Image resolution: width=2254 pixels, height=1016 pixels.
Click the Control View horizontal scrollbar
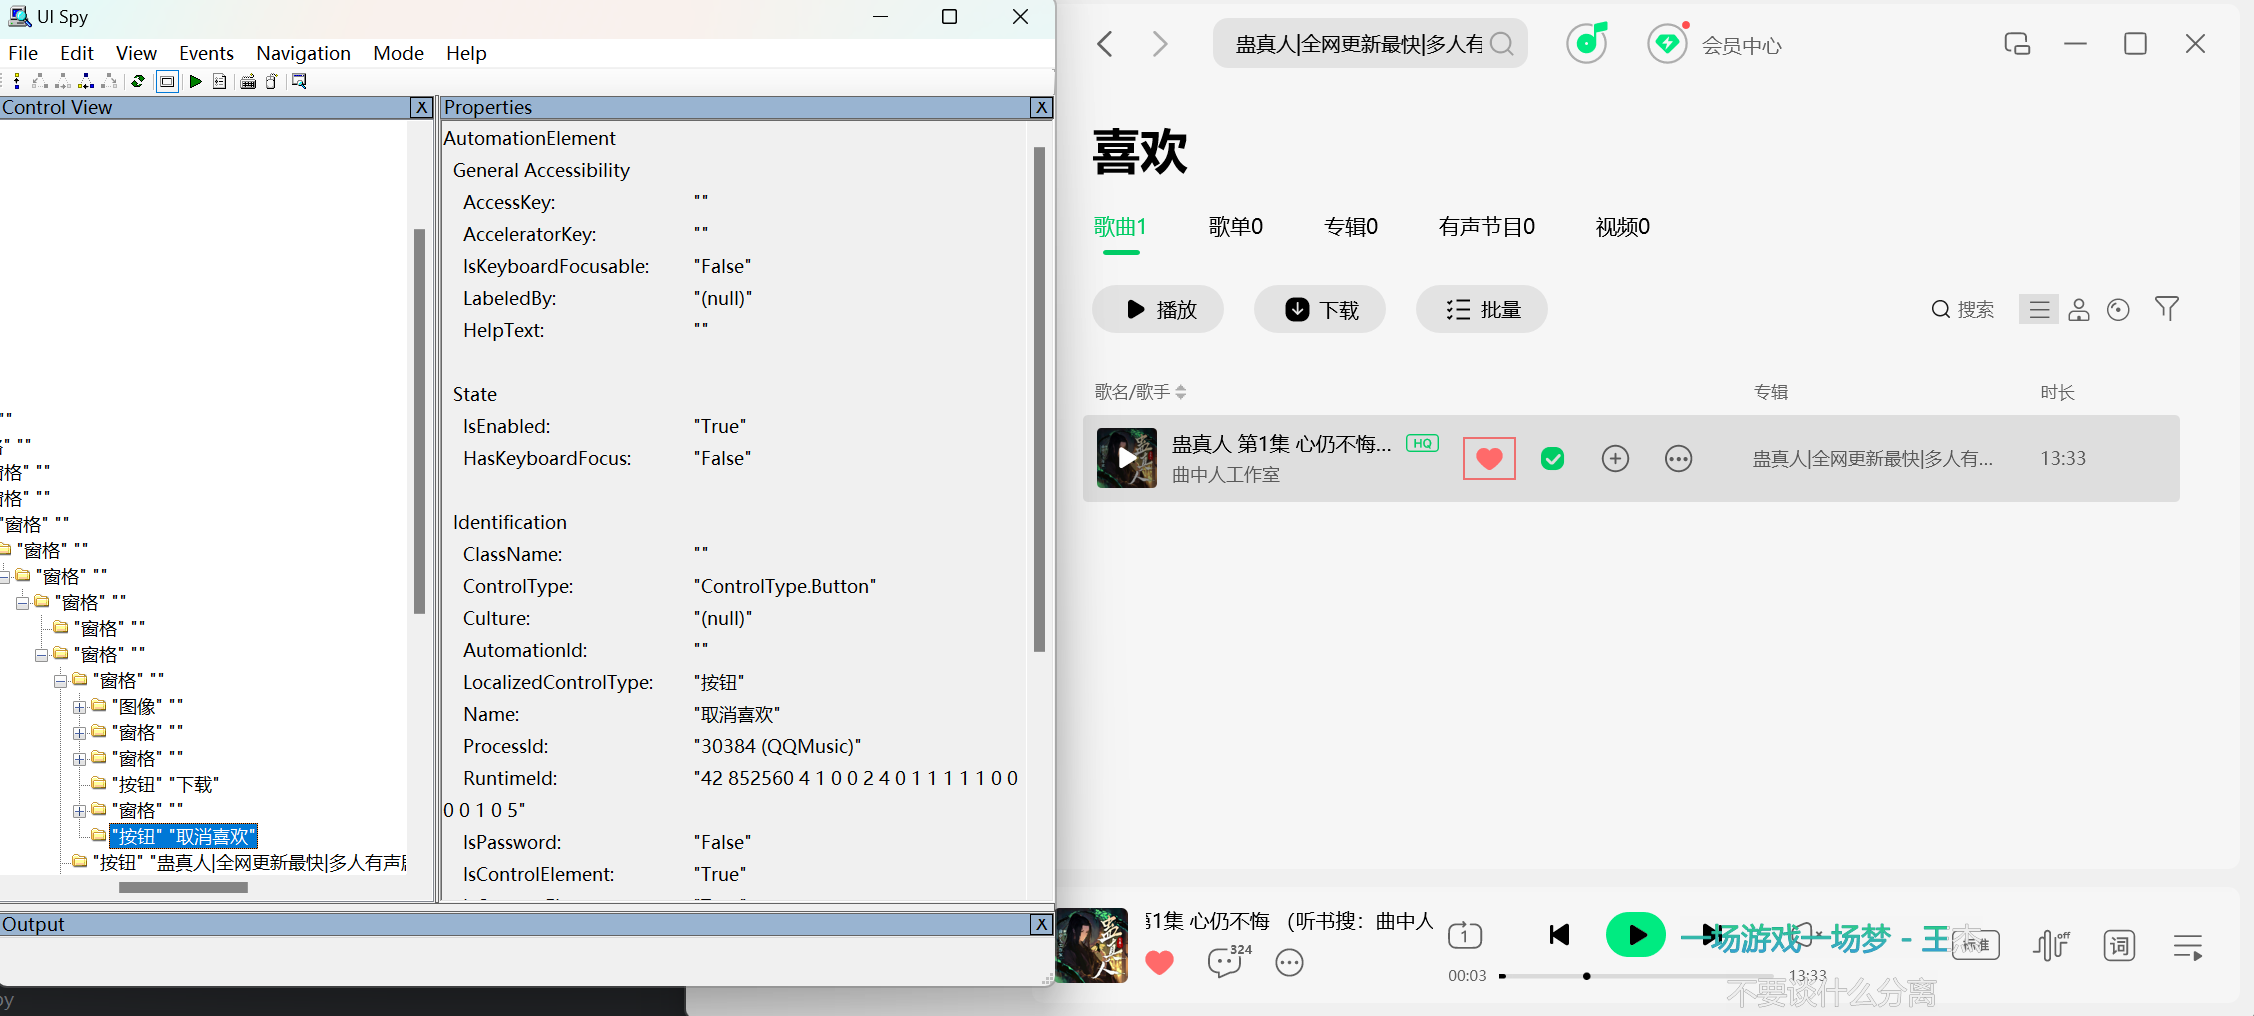pos(183,887)
